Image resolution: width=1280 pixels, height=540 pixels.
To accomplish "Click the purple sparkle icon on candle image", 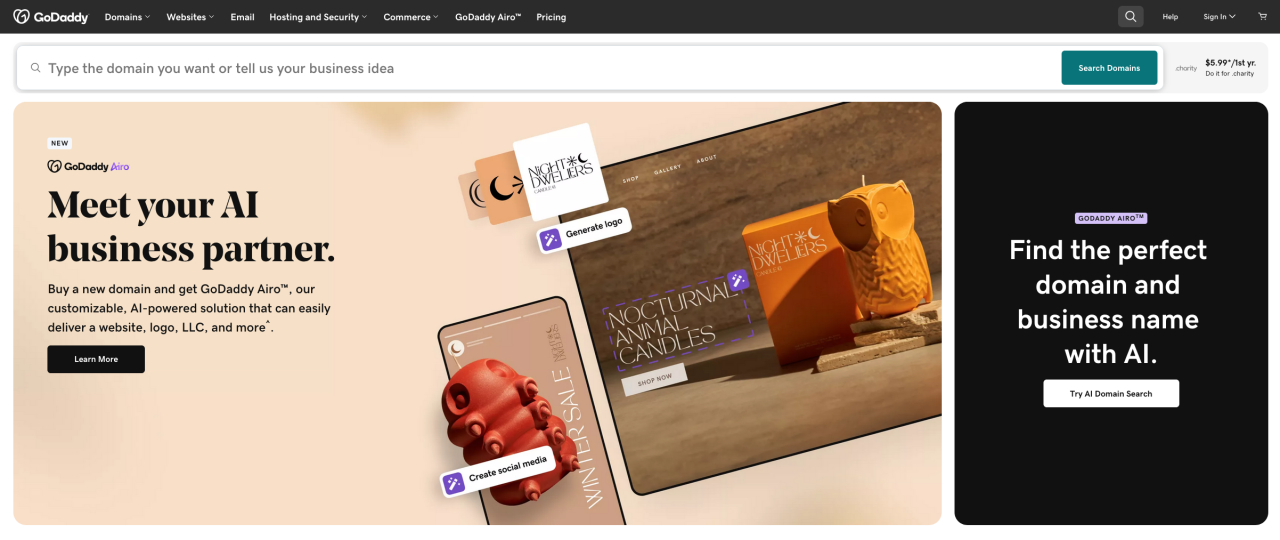I will pos(738,281).
